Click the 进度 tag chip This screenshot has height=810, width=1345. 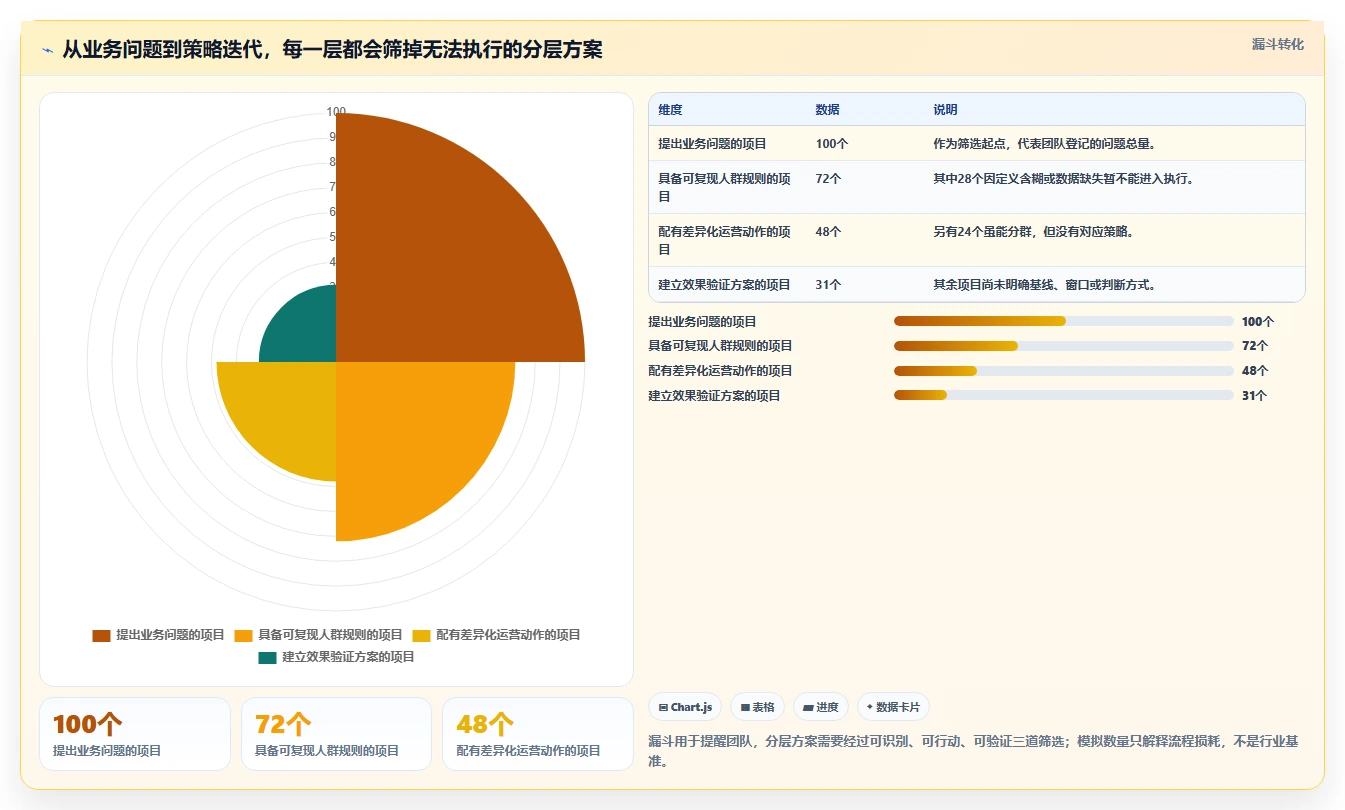point(821,707)
